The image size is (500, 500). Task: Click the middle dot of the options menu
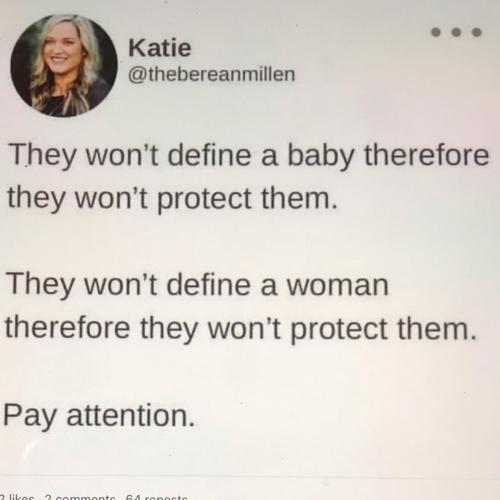click(456, 32)
